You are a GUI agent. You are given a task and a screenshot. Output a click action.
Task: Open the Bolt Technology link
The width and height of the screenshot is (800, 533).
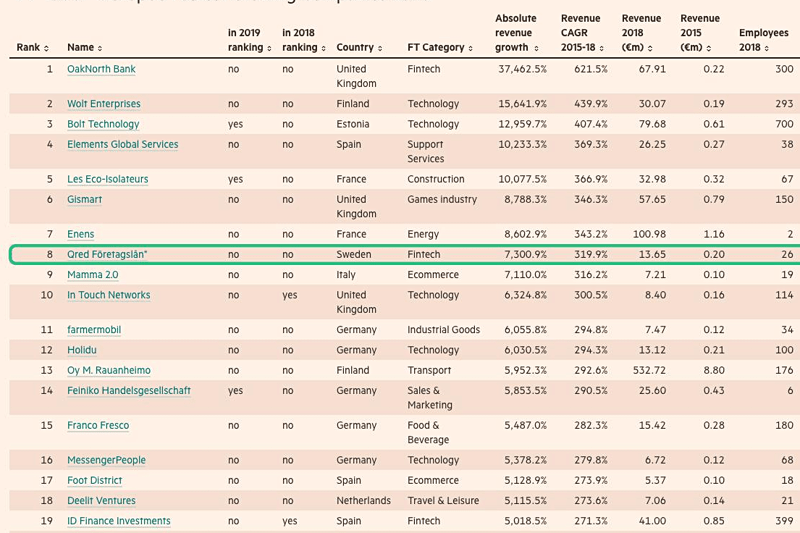click(103, 124)
